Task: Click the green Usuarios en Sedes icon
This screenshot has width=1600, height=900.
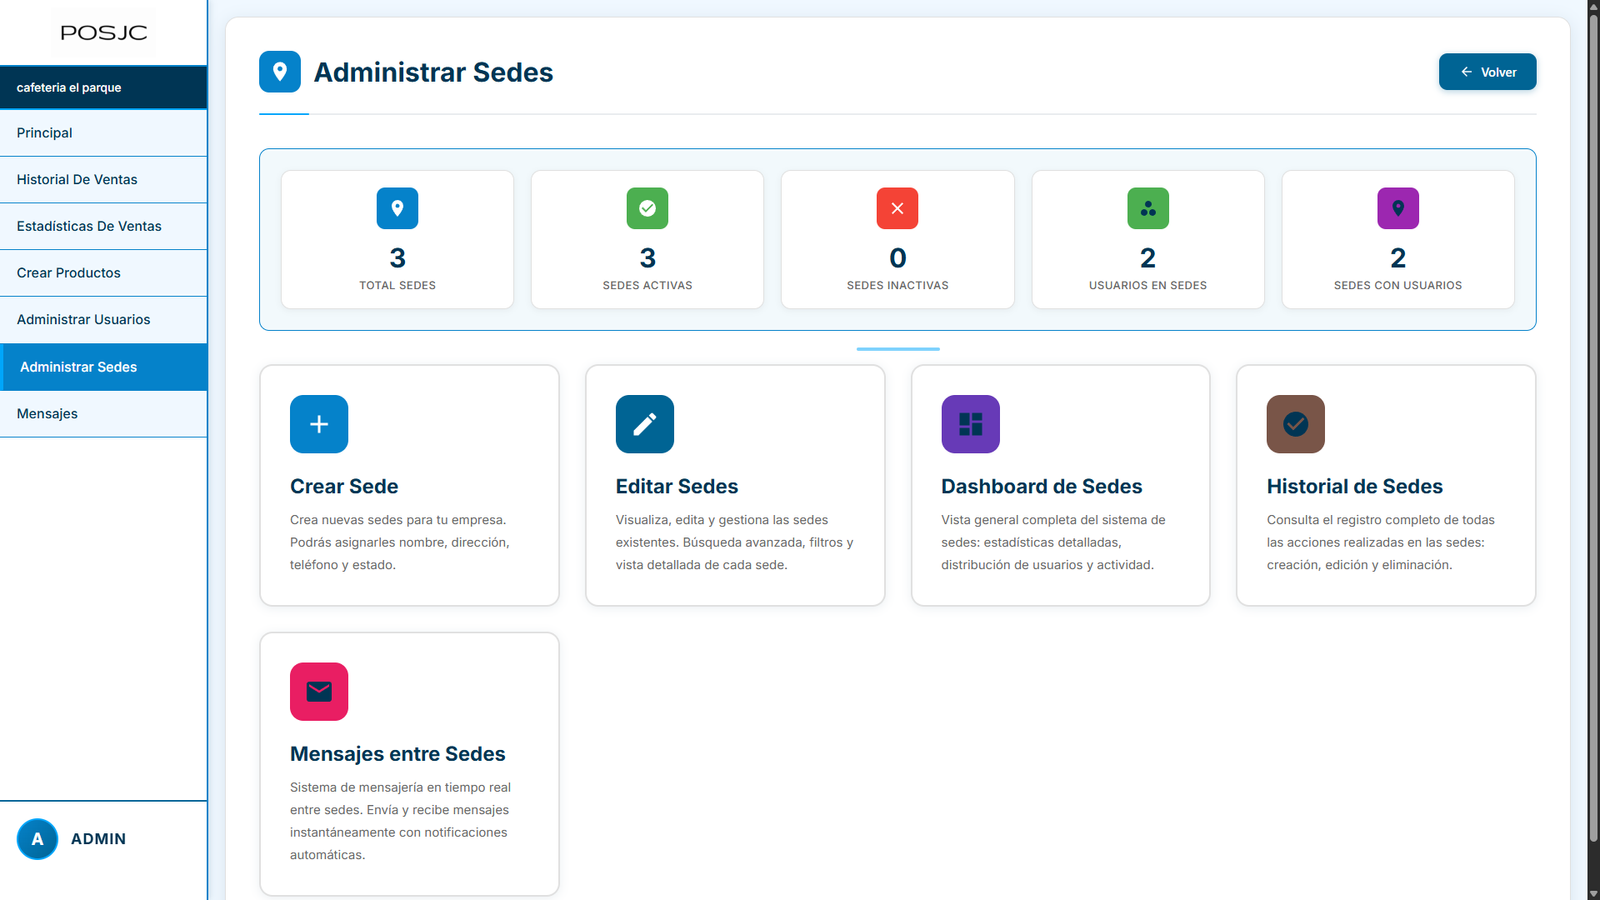Action: (x=1148, y=208)
